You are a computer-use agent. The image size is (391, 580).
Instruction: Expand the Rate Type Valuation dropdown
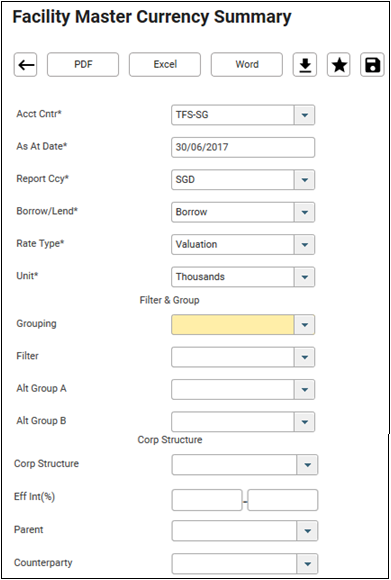304,245
